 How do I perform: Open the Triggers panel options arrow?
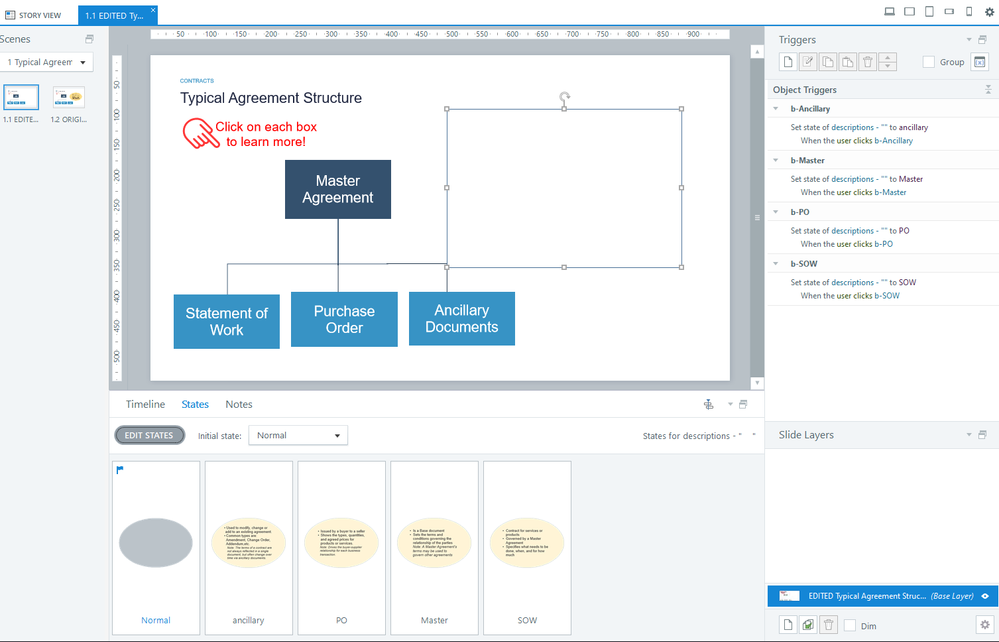pyautogui.click(x=969, y=39)
